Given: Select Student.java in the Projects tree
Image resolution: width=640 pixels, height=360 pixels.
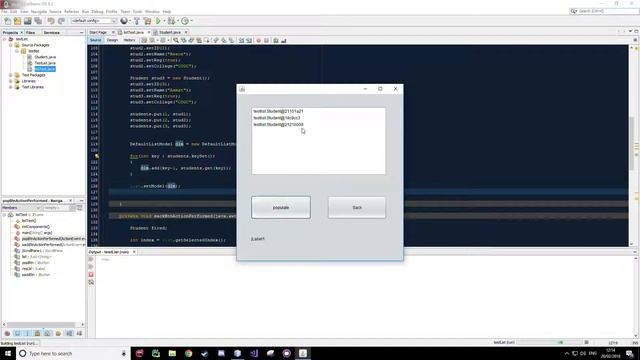Looking at the screenshot, I should coord(45,57).
